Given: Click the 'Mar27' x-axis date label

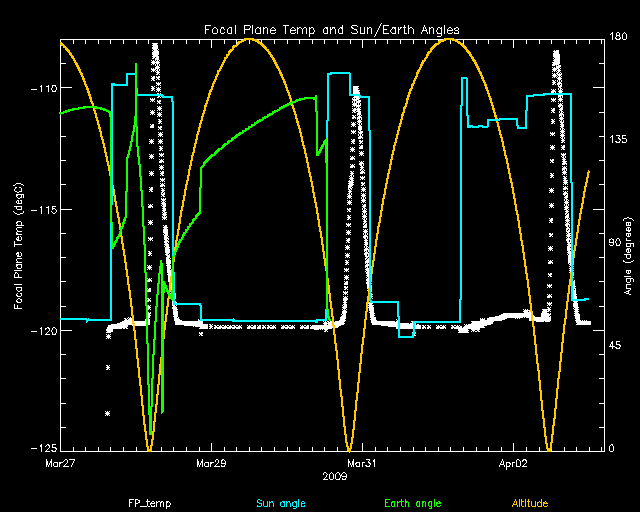Looking at the screenshot, I should pos(61,464).
